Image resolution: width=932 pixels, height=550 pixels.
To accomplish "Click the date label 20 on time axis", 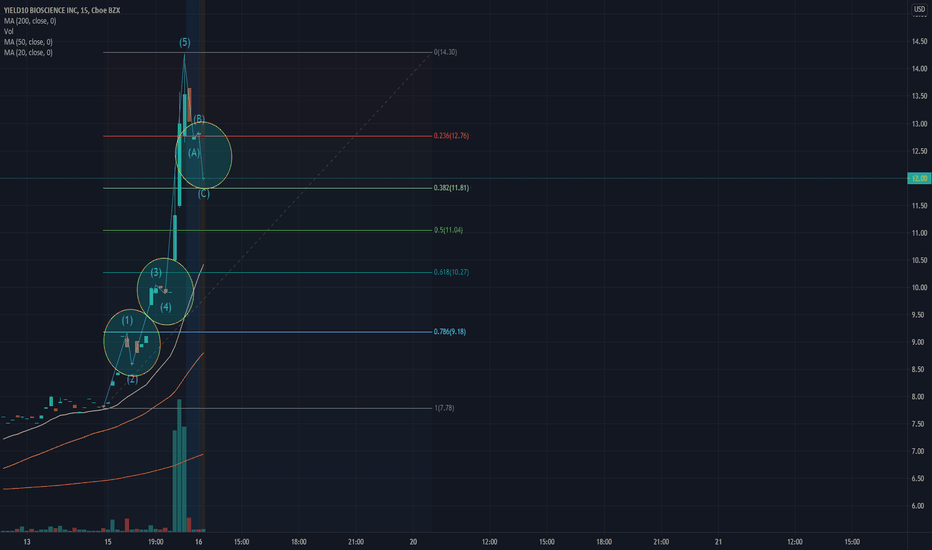I will point(413,542).
